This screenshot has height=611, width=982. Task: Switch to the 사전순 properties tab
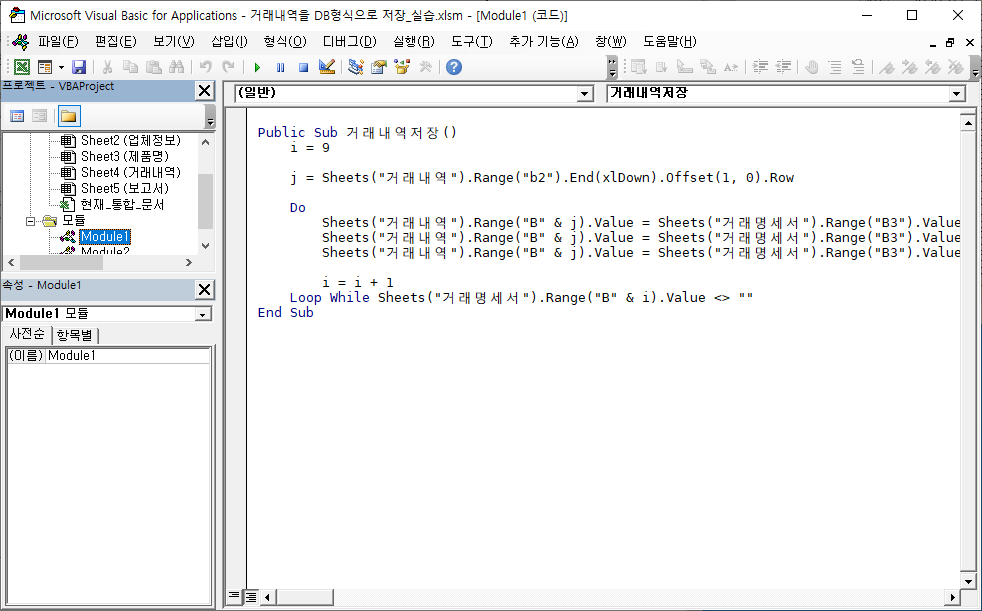[x=26, y=334]
